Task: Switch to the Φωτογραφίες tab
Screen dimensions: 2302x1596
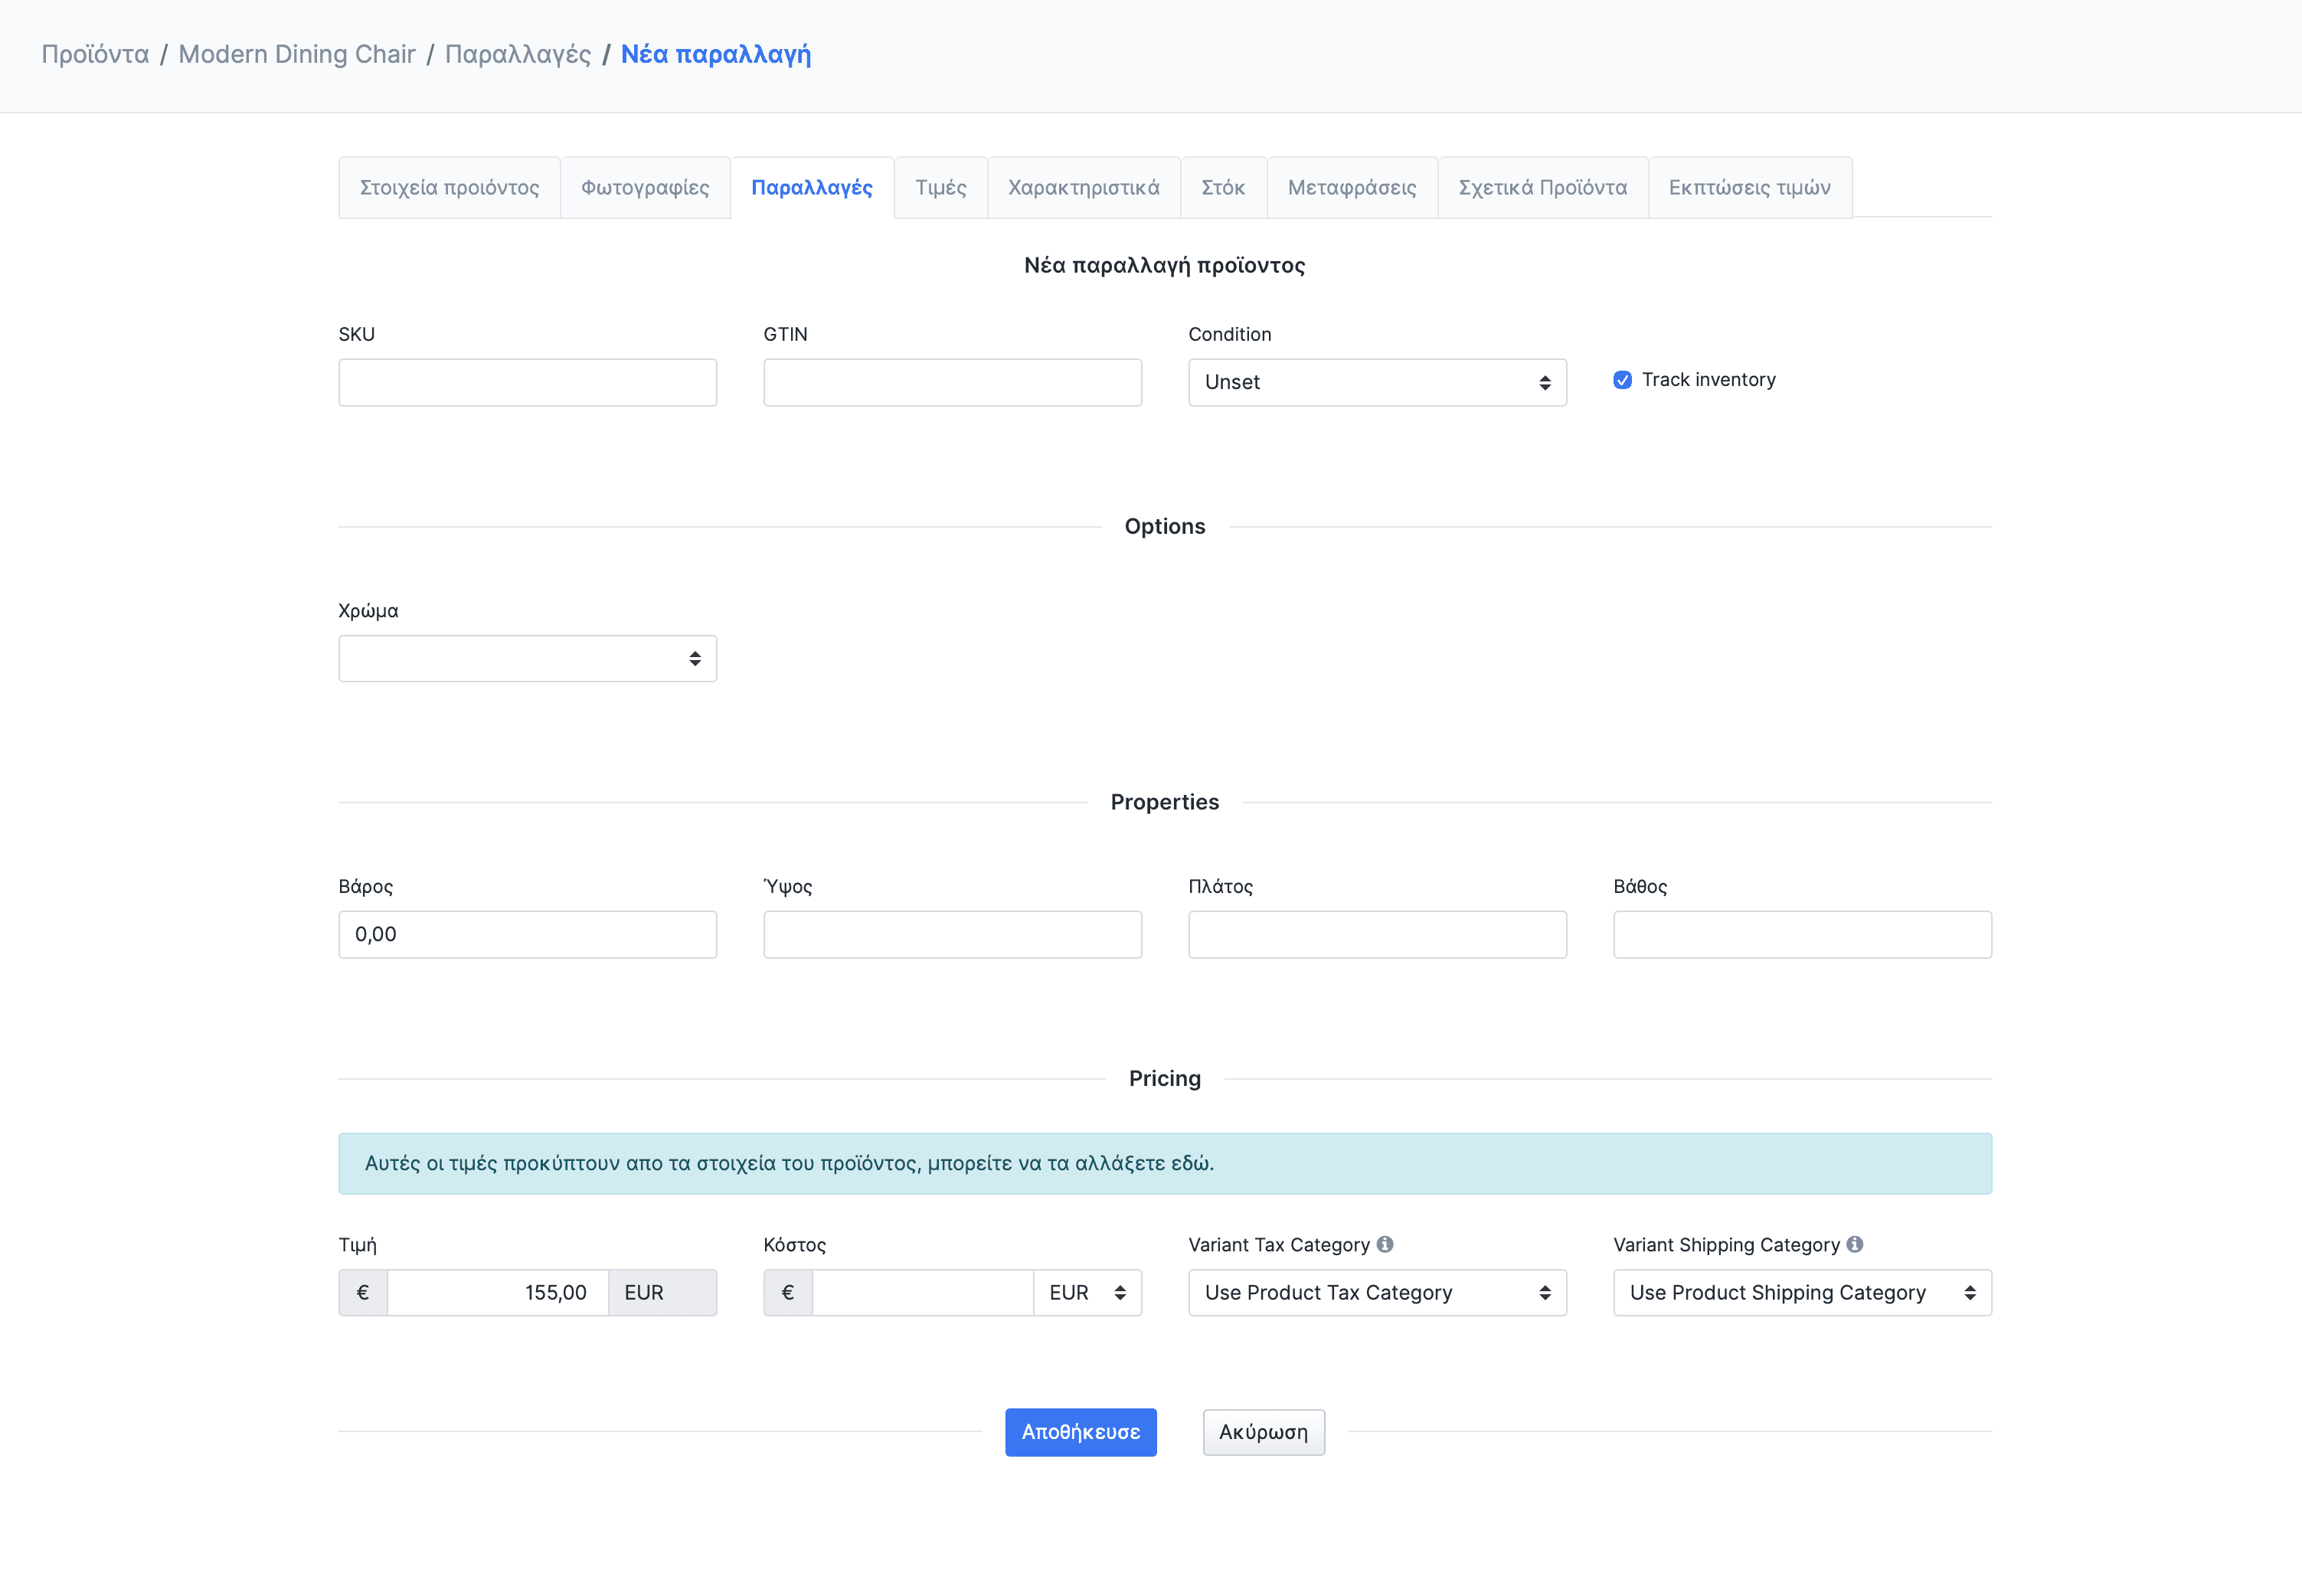Action: coord(645,188)
